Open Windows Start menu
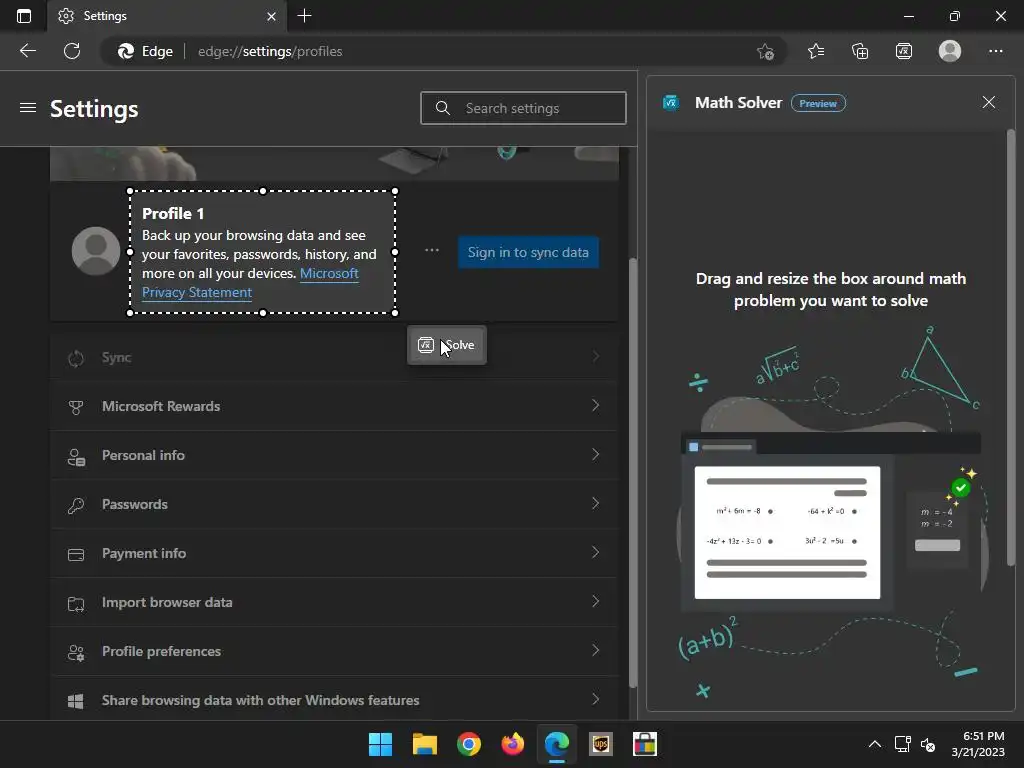 pyautogui.click(x=380, y=744)
